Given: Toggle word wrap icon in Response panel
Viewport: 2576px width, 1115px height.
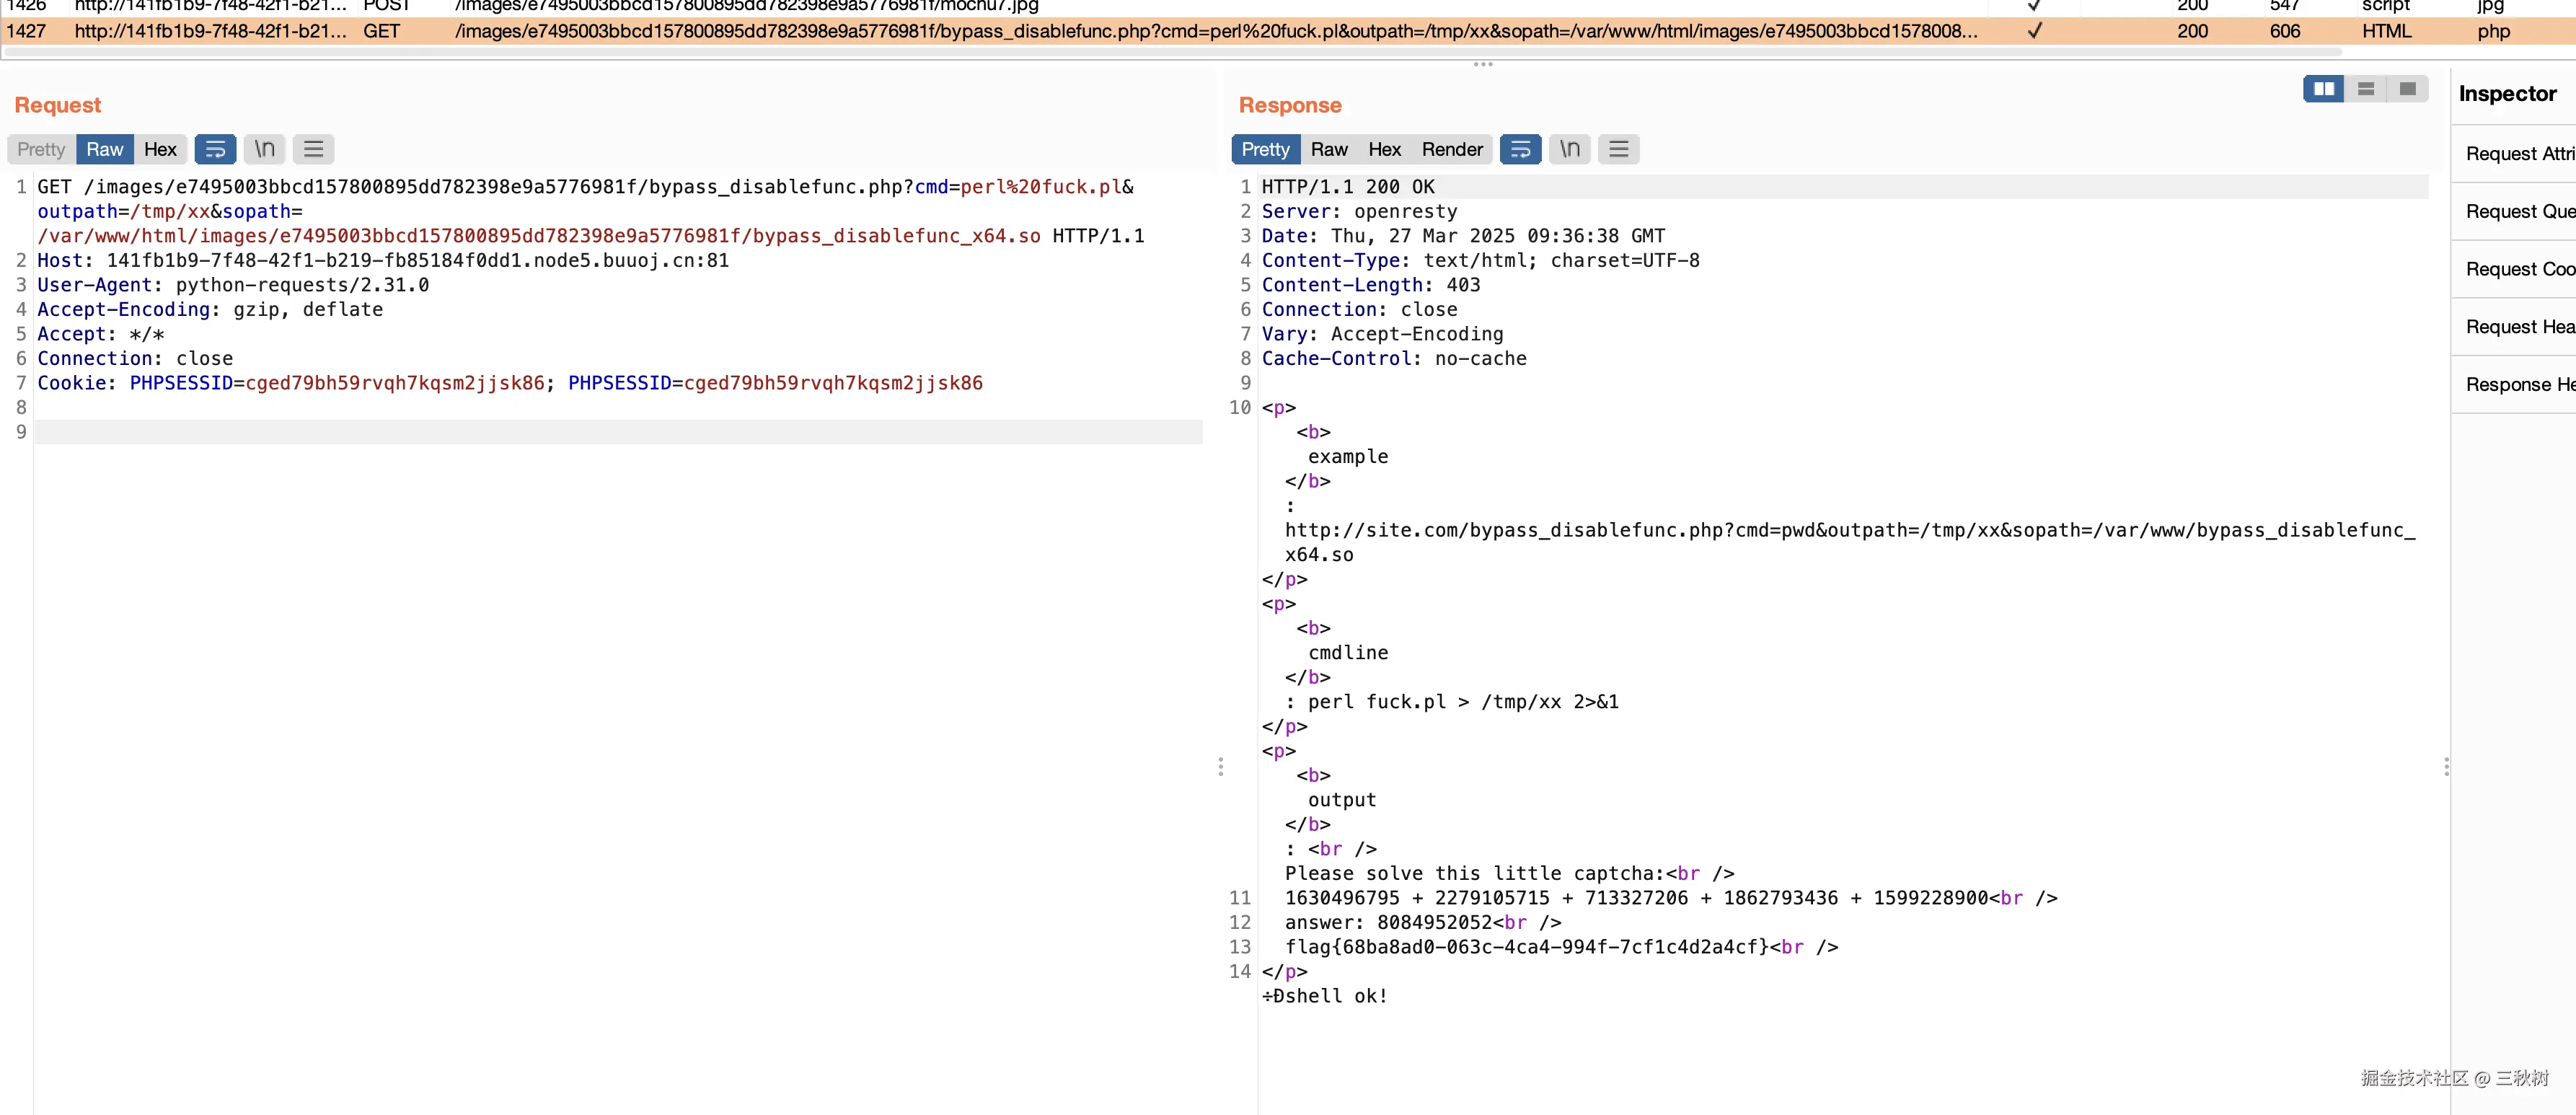Looking at the screenshot, I should point(1520,149).
